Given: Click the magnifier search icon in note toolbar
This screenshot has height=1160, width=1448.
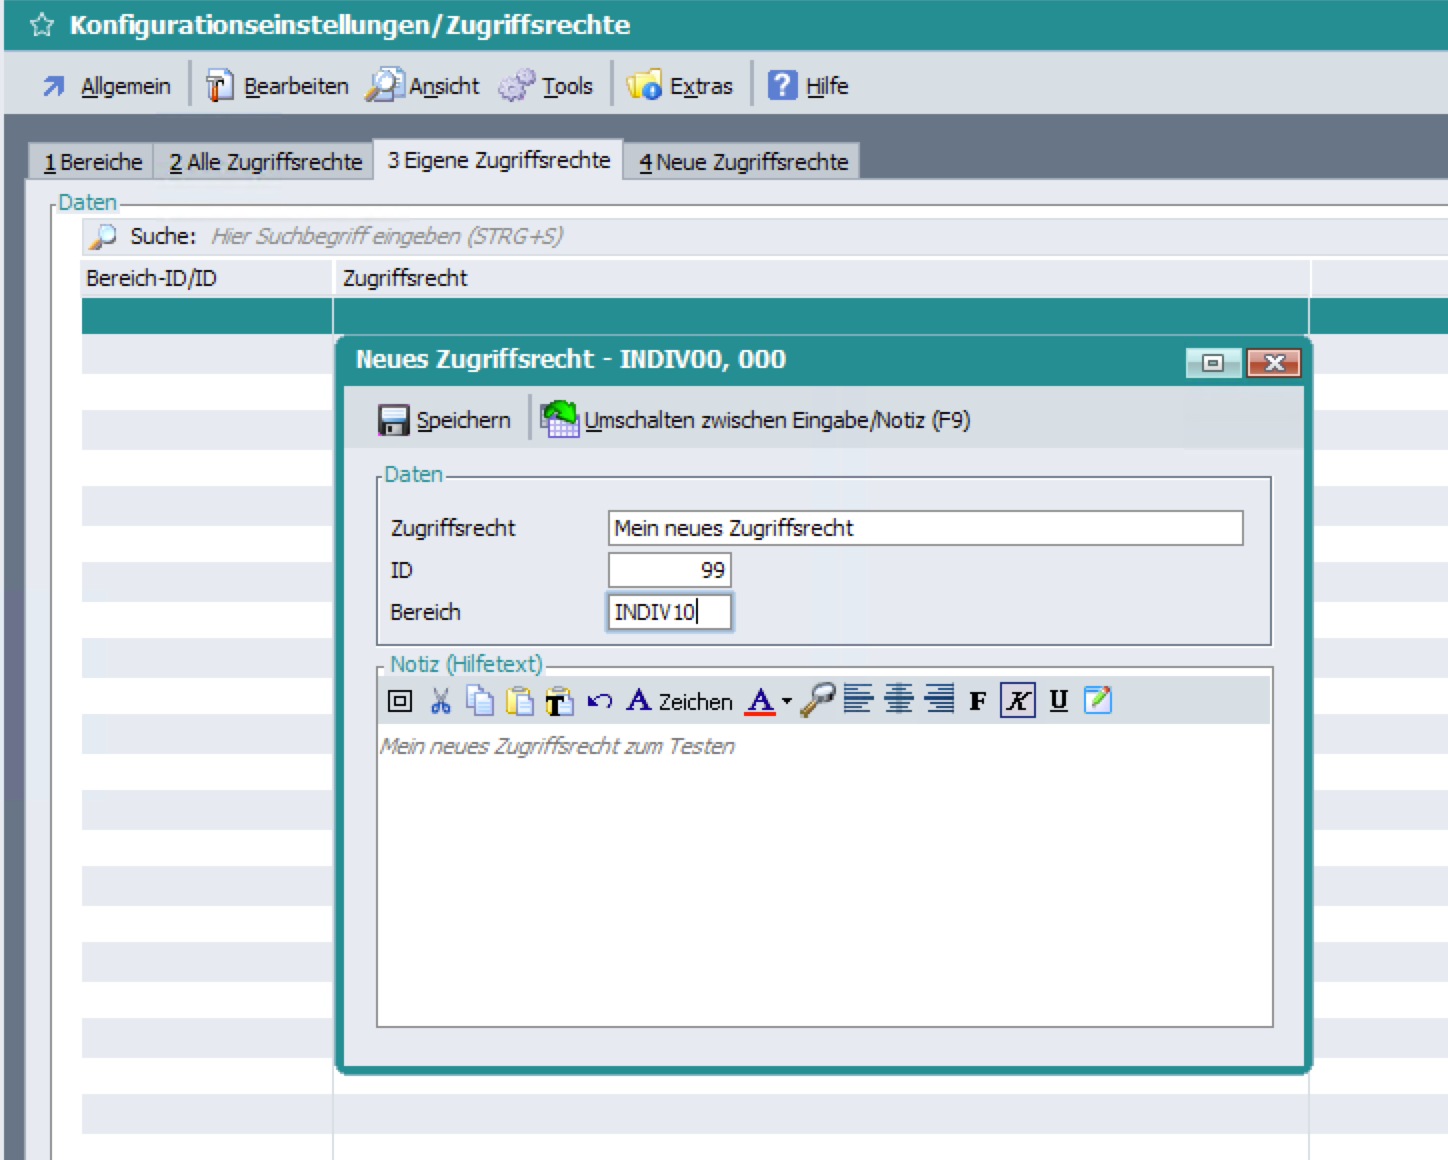Looking at the screenshot, I should pos(817,700).
